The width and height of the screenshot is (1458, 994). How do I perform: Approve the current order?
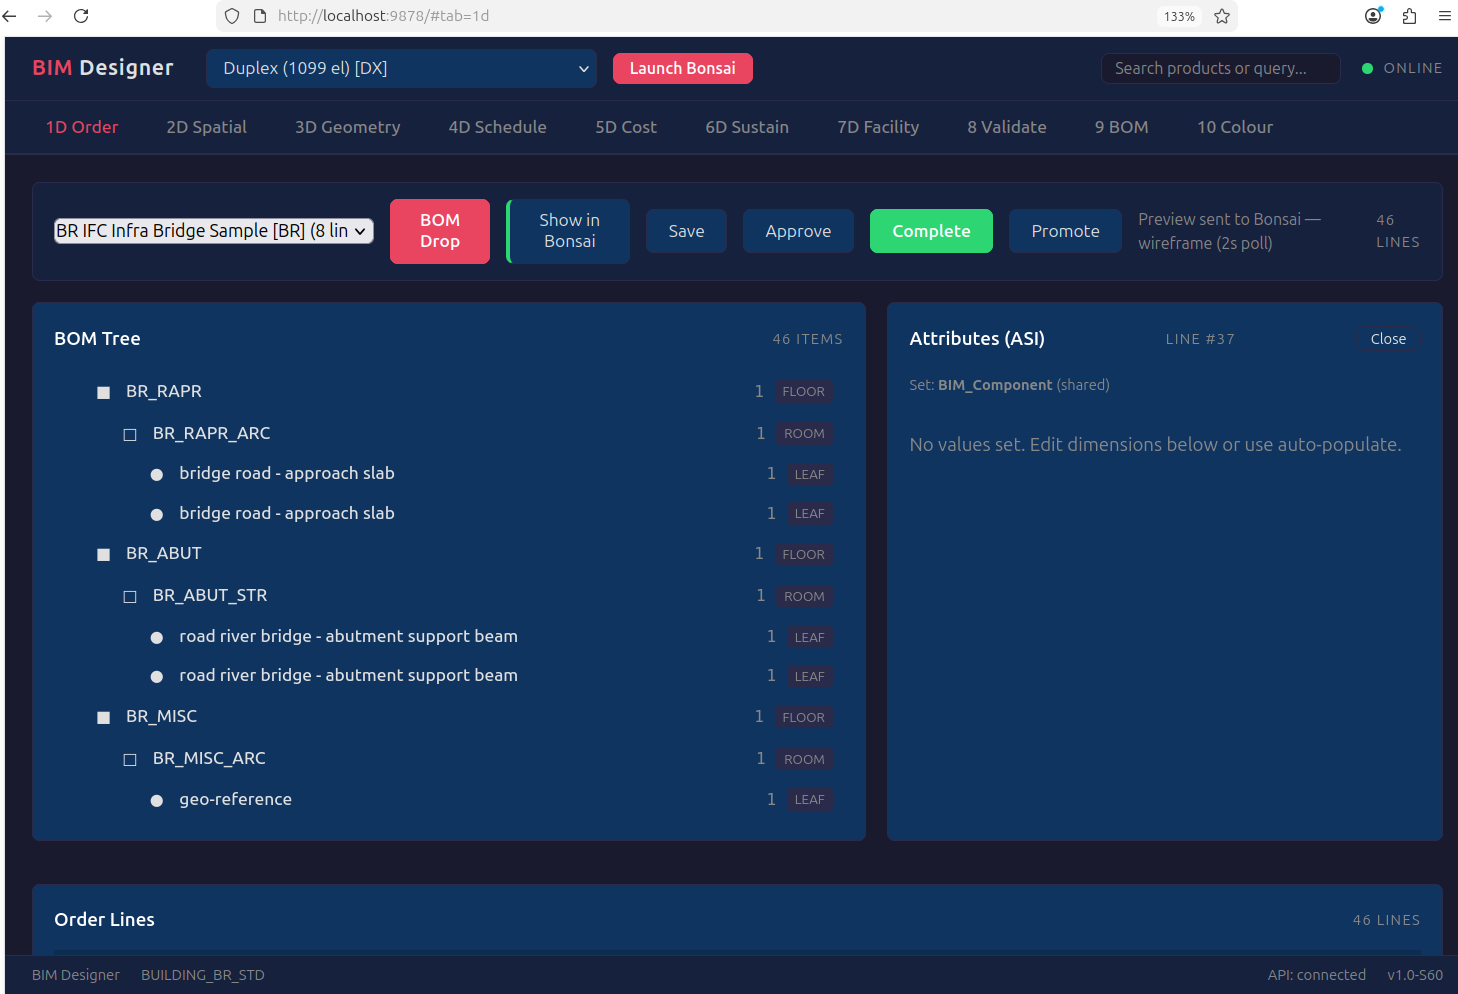798,231
